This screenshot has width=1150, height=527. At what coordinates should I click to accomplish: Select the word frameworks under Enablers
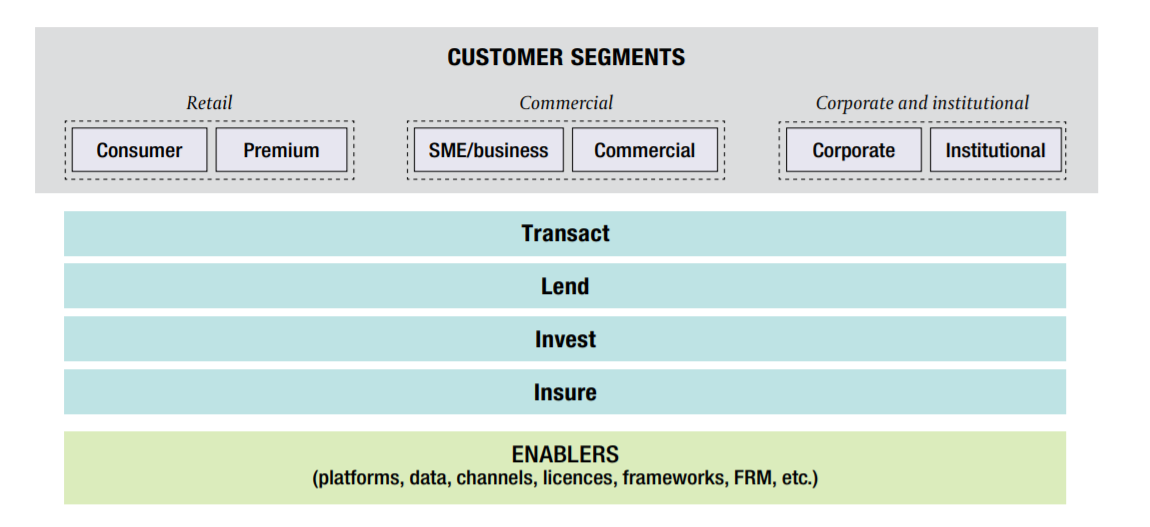coord(666,478)
